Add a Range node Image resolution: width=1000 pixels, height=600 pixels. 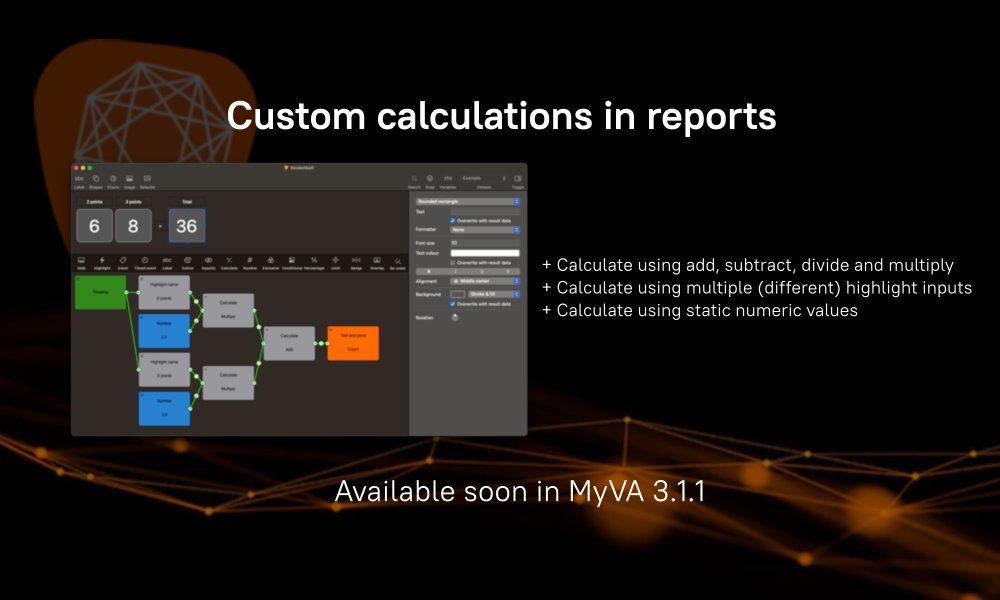357,263
